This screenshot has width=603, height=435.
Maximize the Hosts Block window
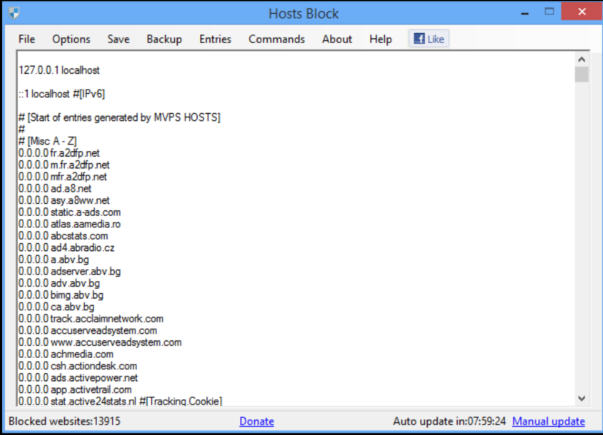click(x=549, y=12)
